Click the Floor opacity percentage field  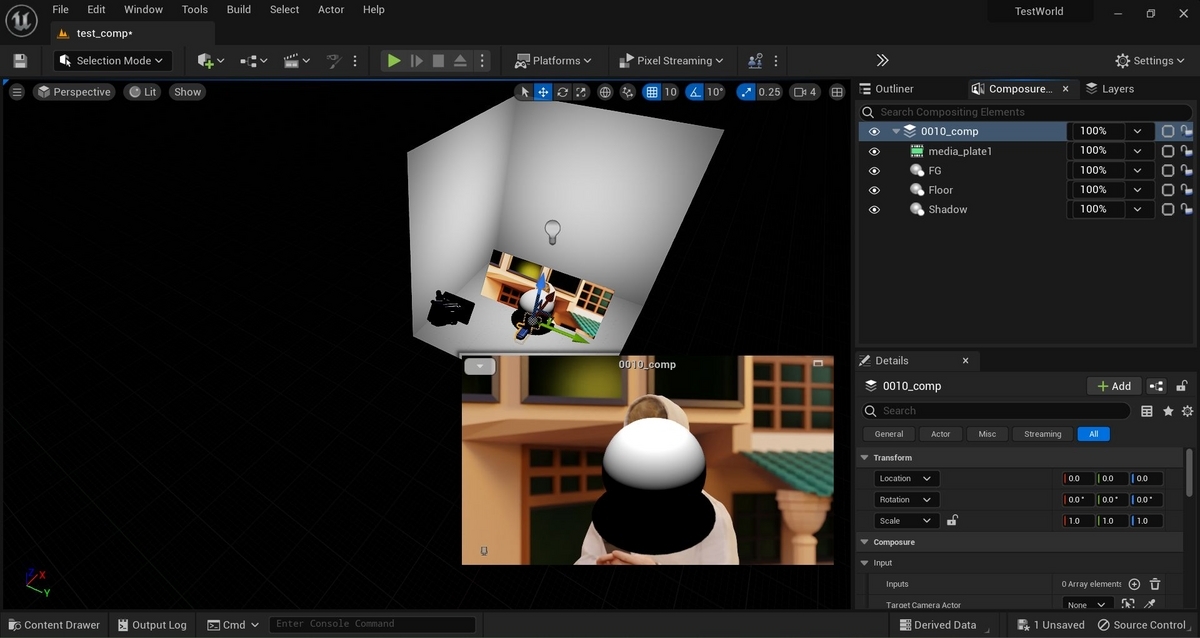pos(1096,190)
